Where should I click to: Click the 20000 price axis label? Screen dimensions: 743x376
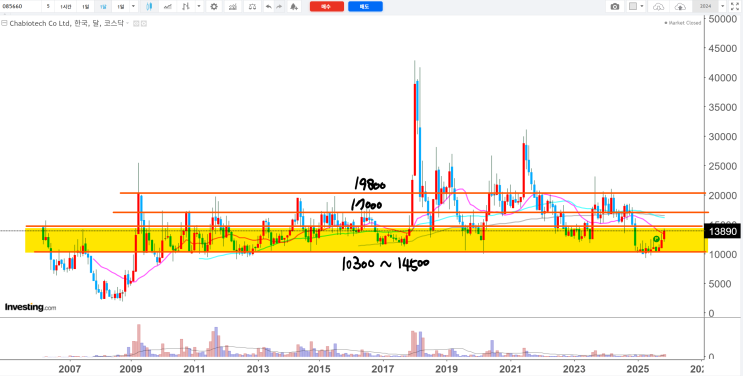pos(723,195)
